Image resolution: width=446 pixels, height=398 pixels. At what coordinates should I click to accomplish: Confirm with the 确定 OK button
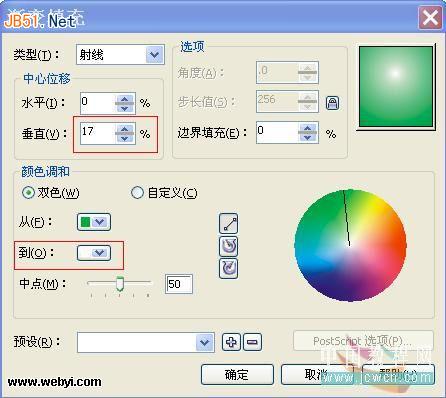point(237,375)
